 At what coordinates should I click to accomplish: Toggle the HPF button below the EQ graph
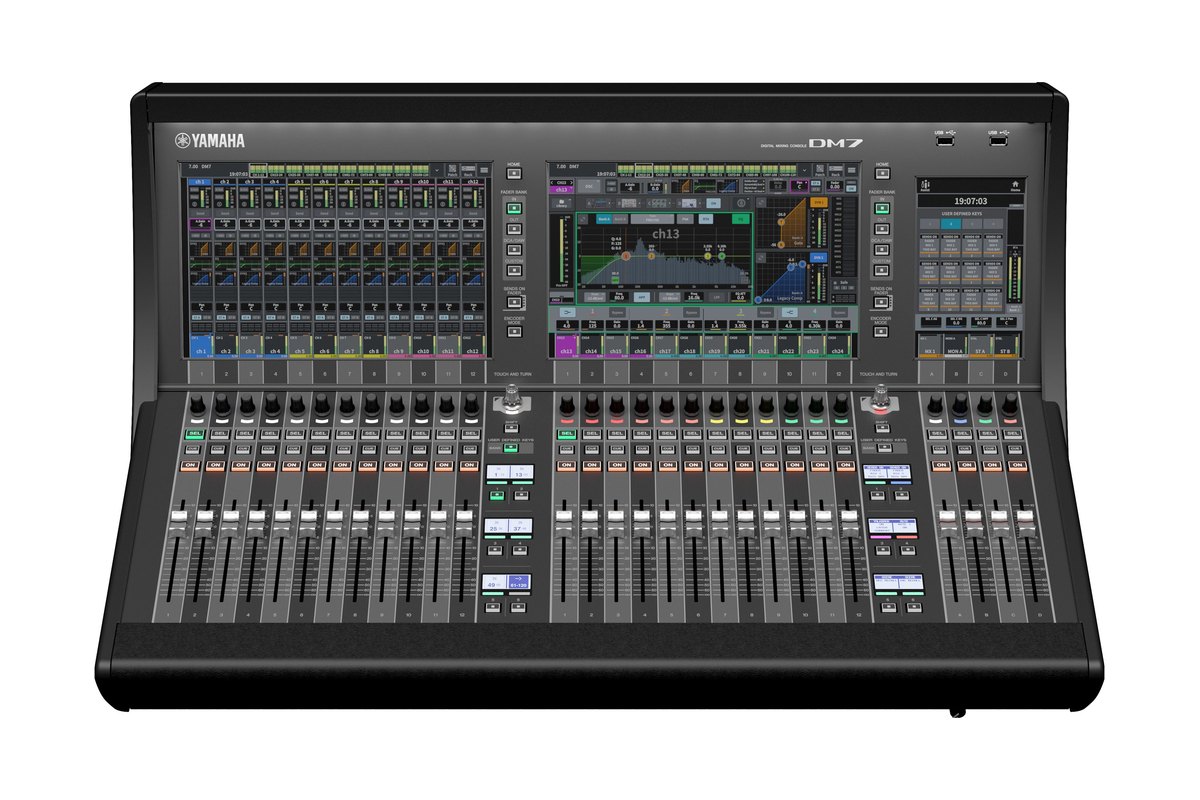[x=642, y=297]
